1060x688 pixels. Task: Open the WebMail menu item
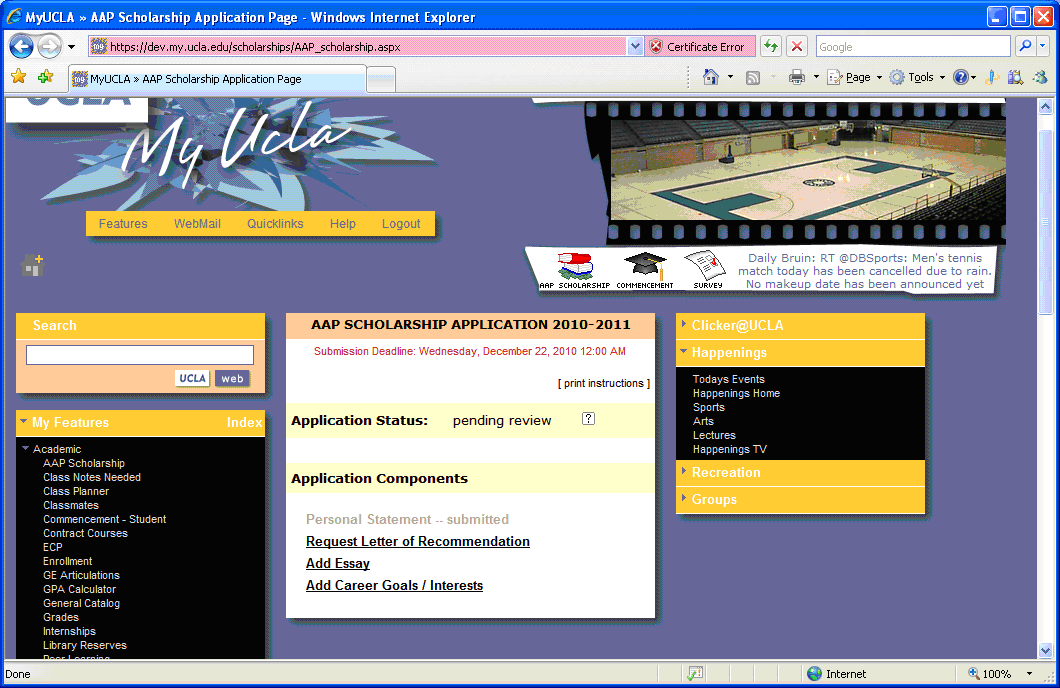click(197, 224)
